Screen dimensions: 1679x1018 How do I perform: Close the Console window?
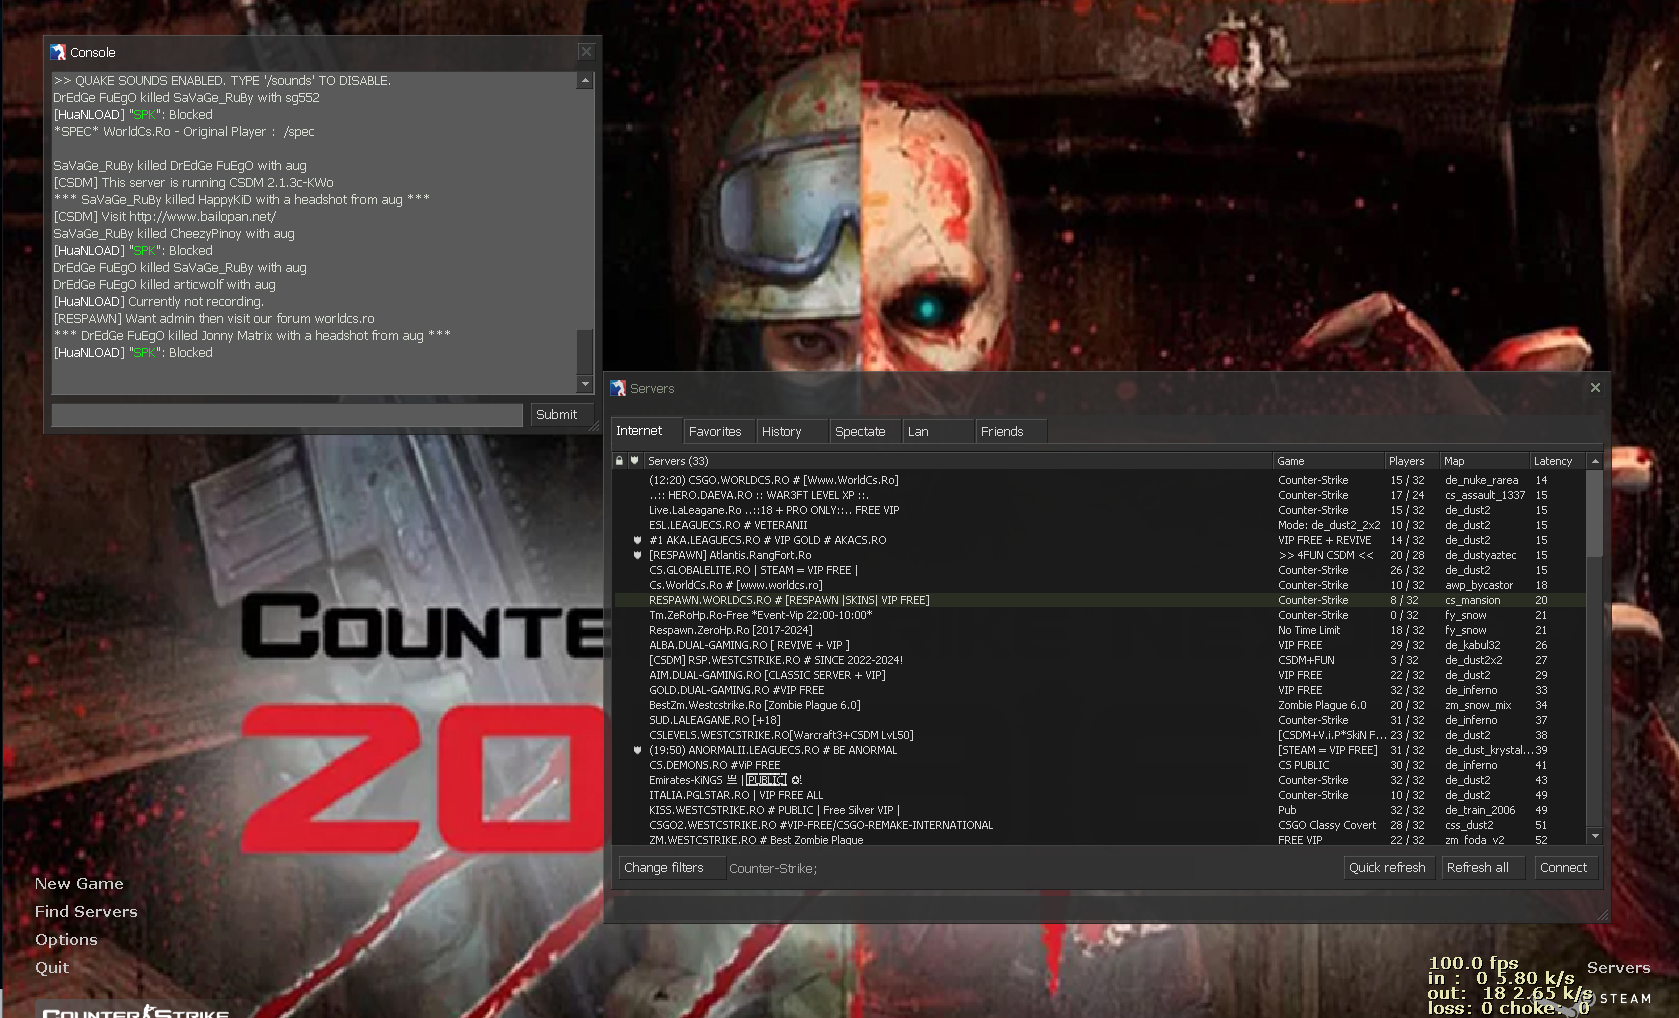coord(586,52)
